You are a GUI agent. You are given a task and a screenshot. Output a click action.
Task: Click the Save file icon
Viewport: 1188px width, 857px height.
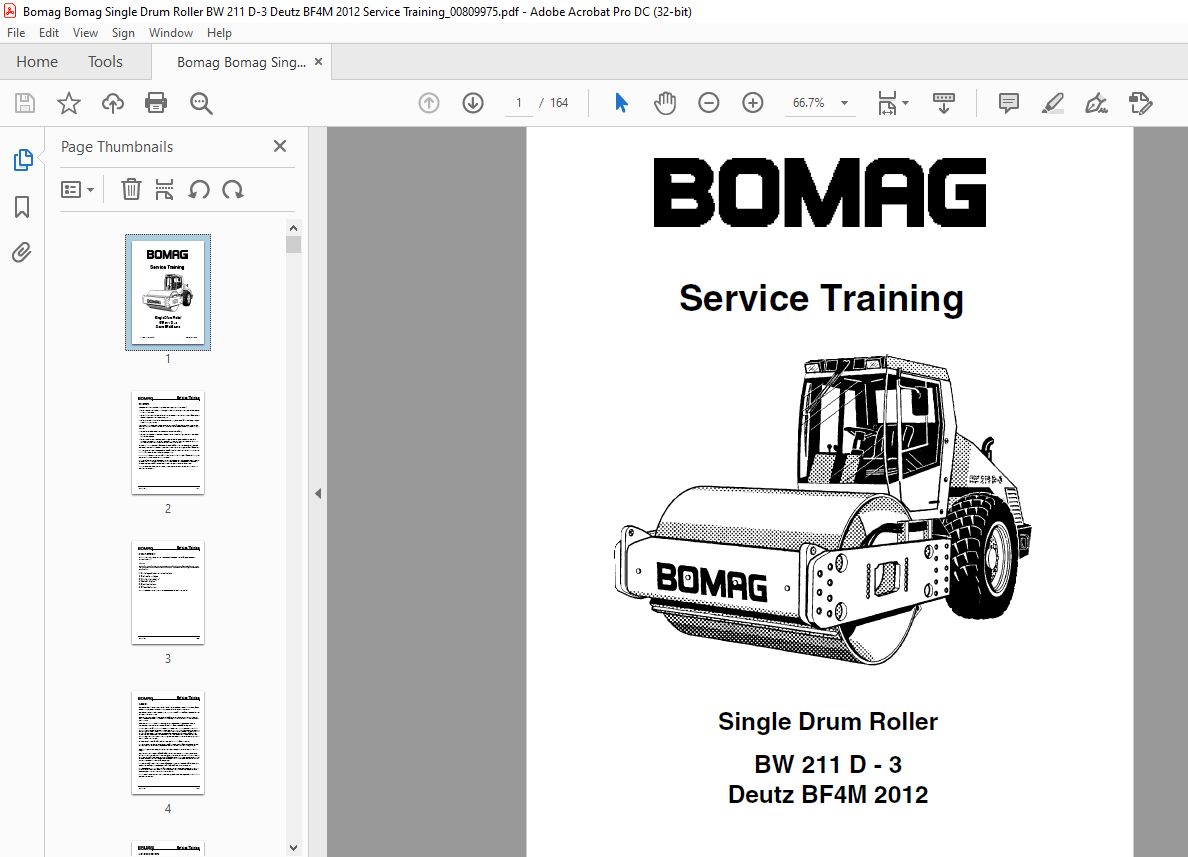tap(25, 103)
